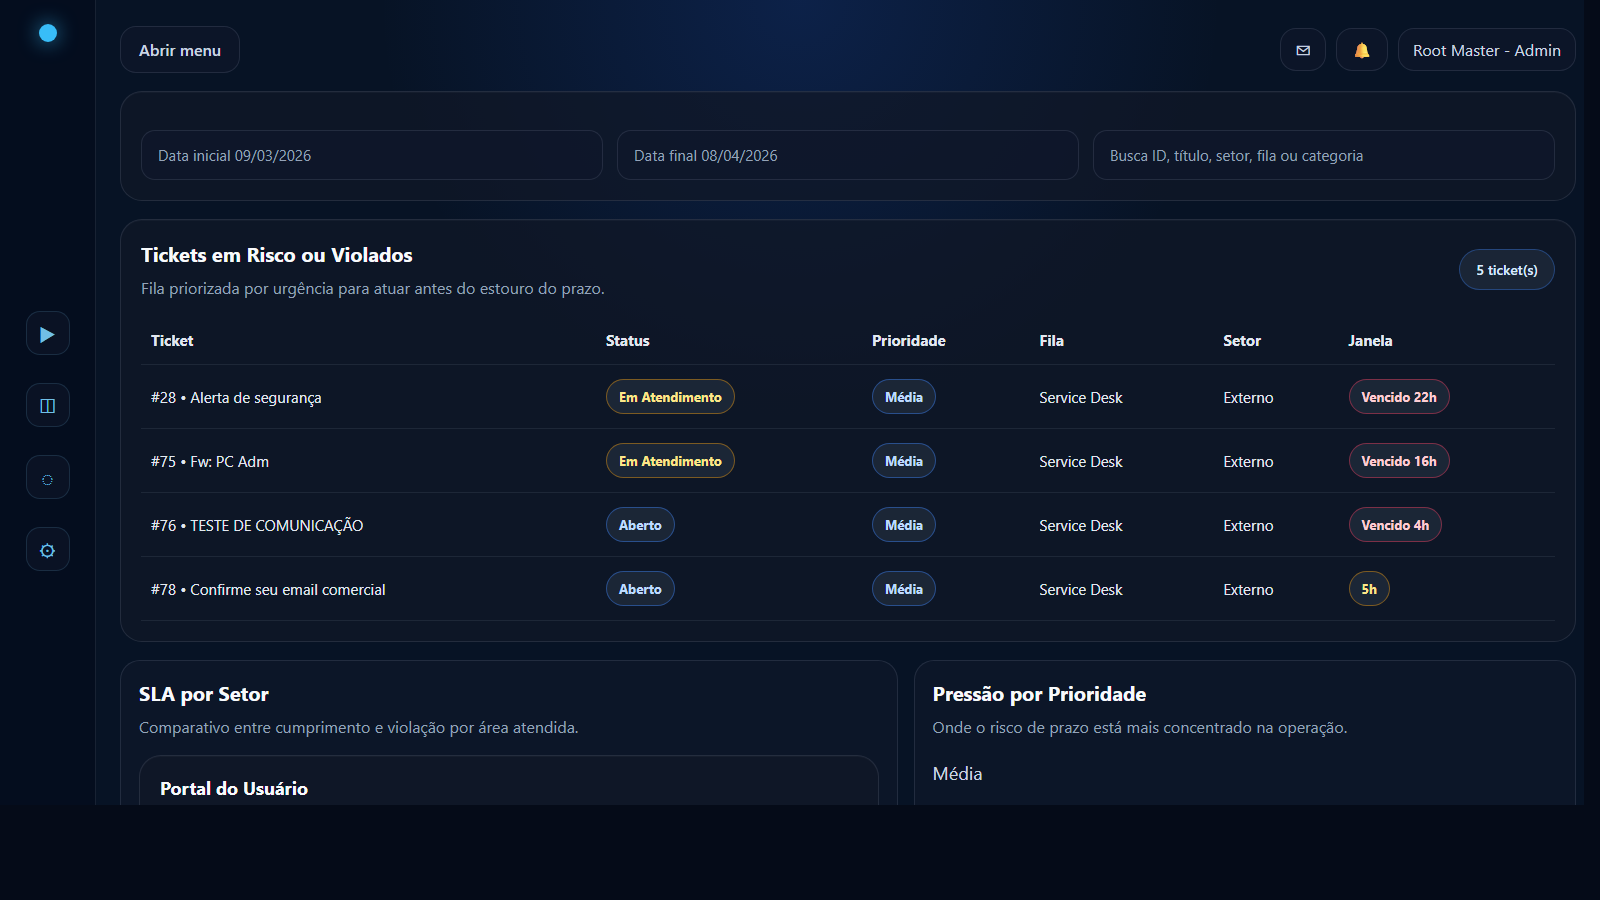Screen dimensions: 1600x900
Task: Open the 'Data final' date picker
Action: [847, 155]
